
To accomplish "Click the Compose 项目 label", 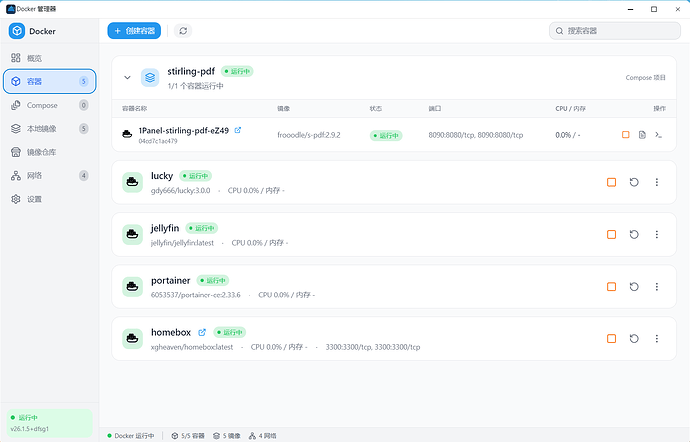I will coord(646,77).
